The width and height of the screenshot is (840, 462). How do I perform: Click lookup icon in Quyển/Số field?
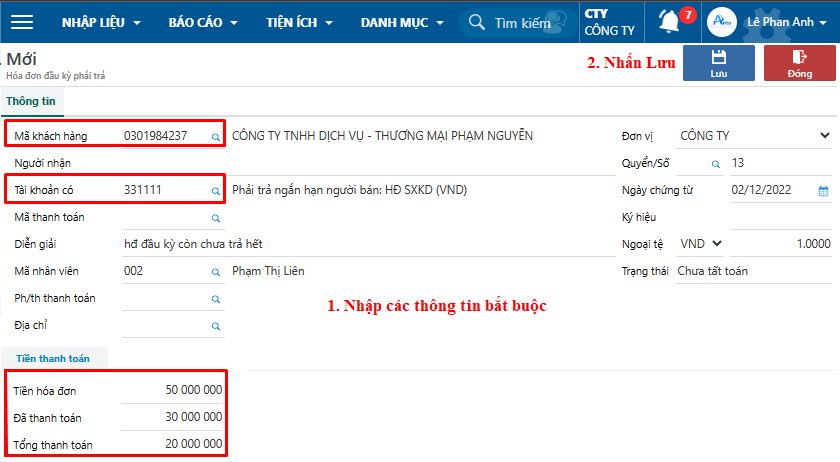(x=716, y=163)
